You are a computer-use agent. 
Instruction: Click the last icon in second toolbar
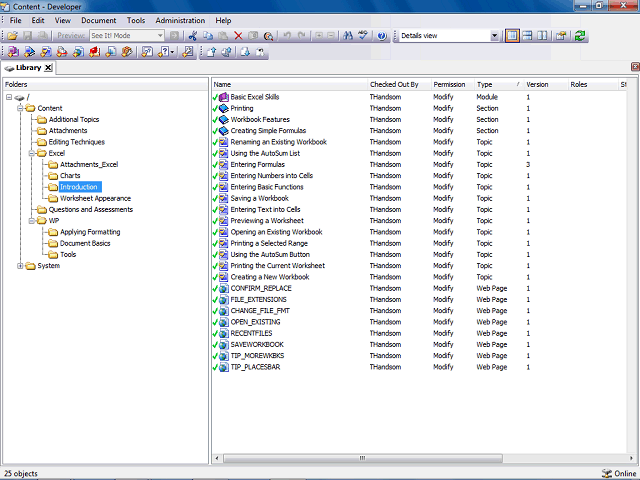(x=260, y=52)
